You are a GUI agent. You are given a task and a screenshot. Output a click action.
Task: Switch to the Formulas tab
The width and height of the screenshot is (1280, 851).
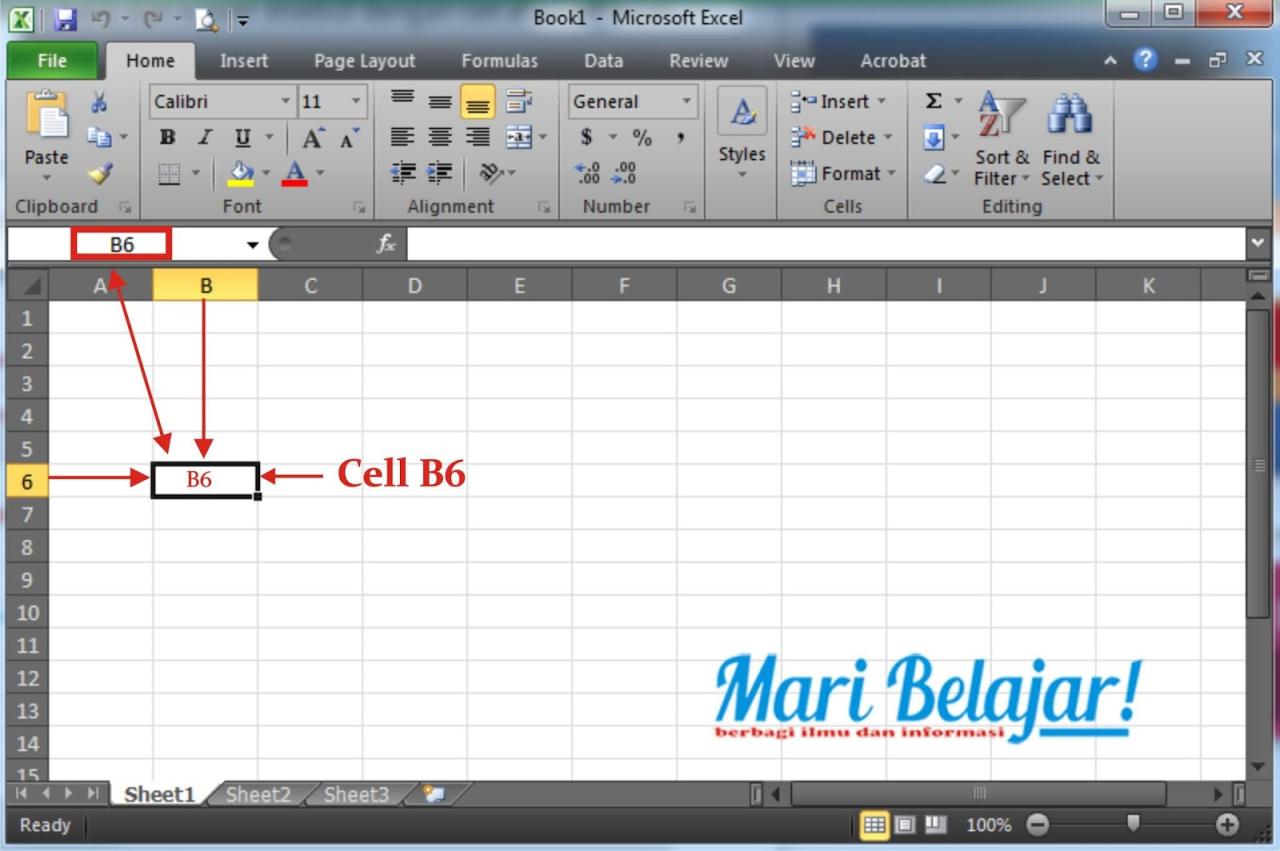[499, 61]
